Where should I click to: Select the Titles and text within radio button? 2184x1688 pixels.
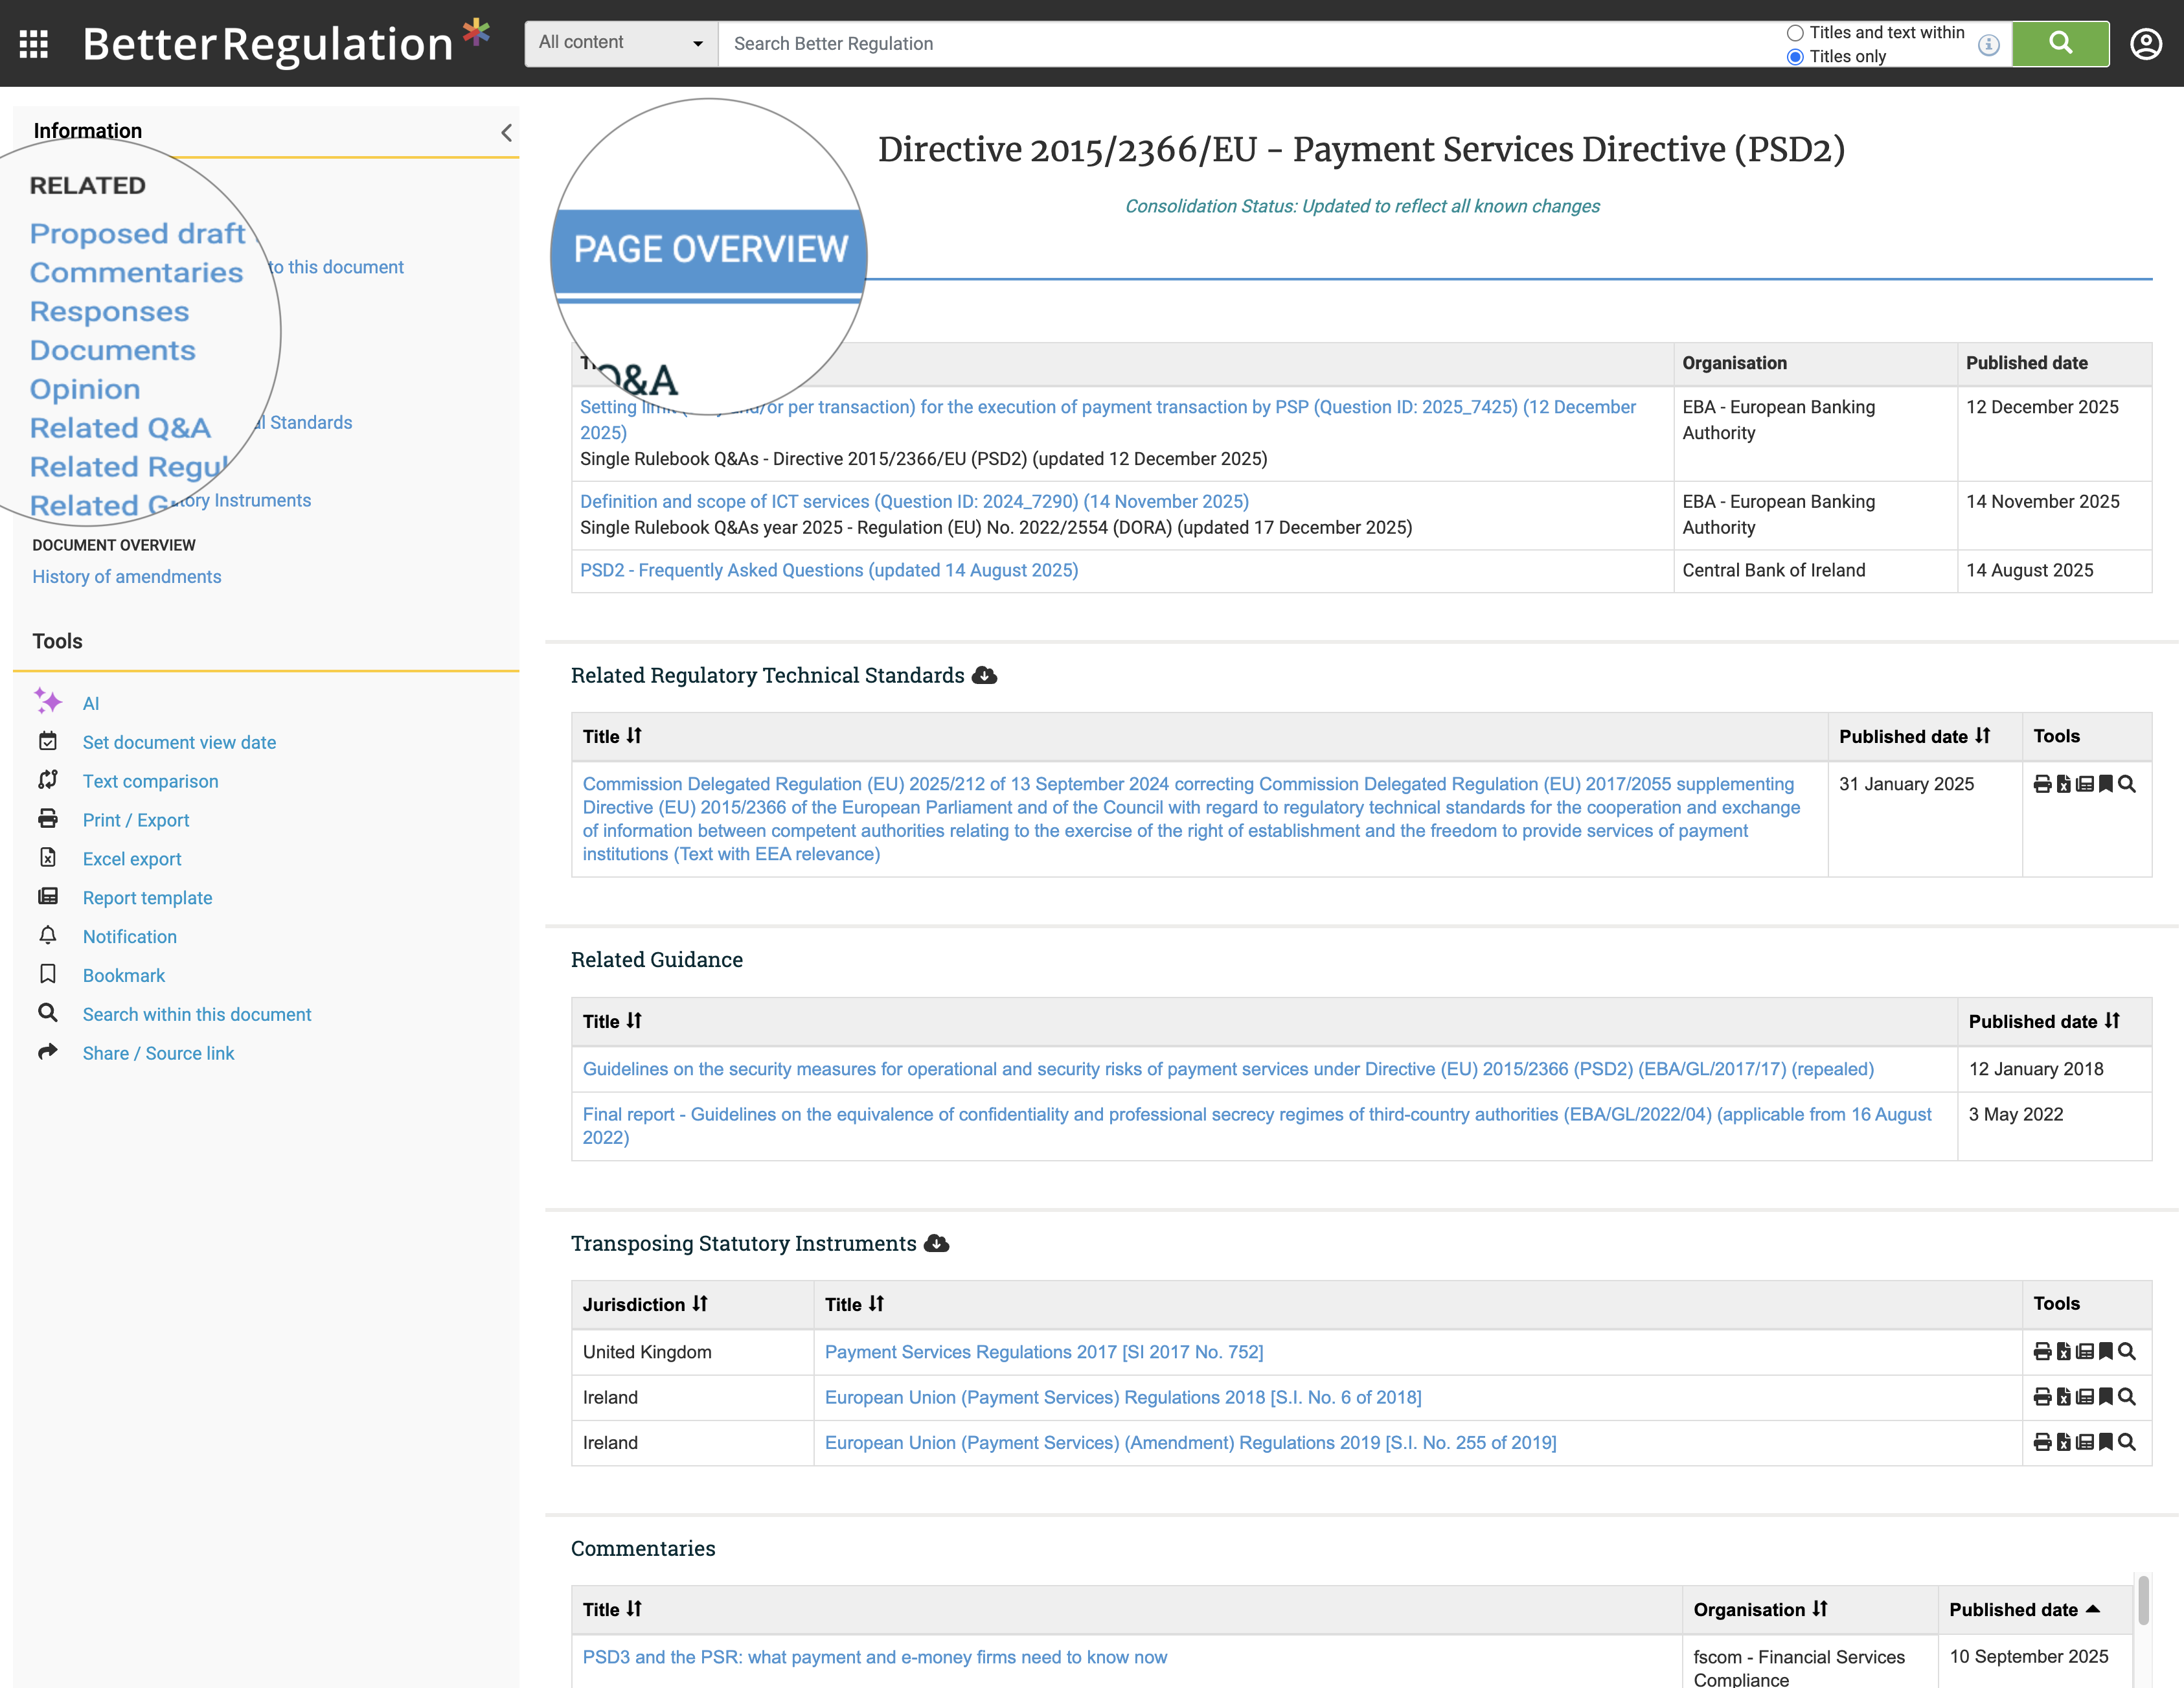coord(1795,32)
